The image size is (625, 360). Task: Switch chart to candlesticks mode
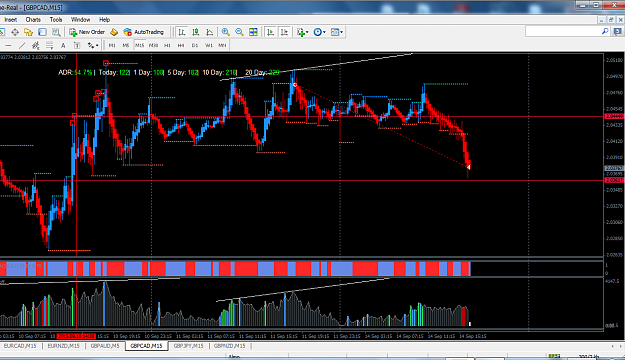coord(195,32)
